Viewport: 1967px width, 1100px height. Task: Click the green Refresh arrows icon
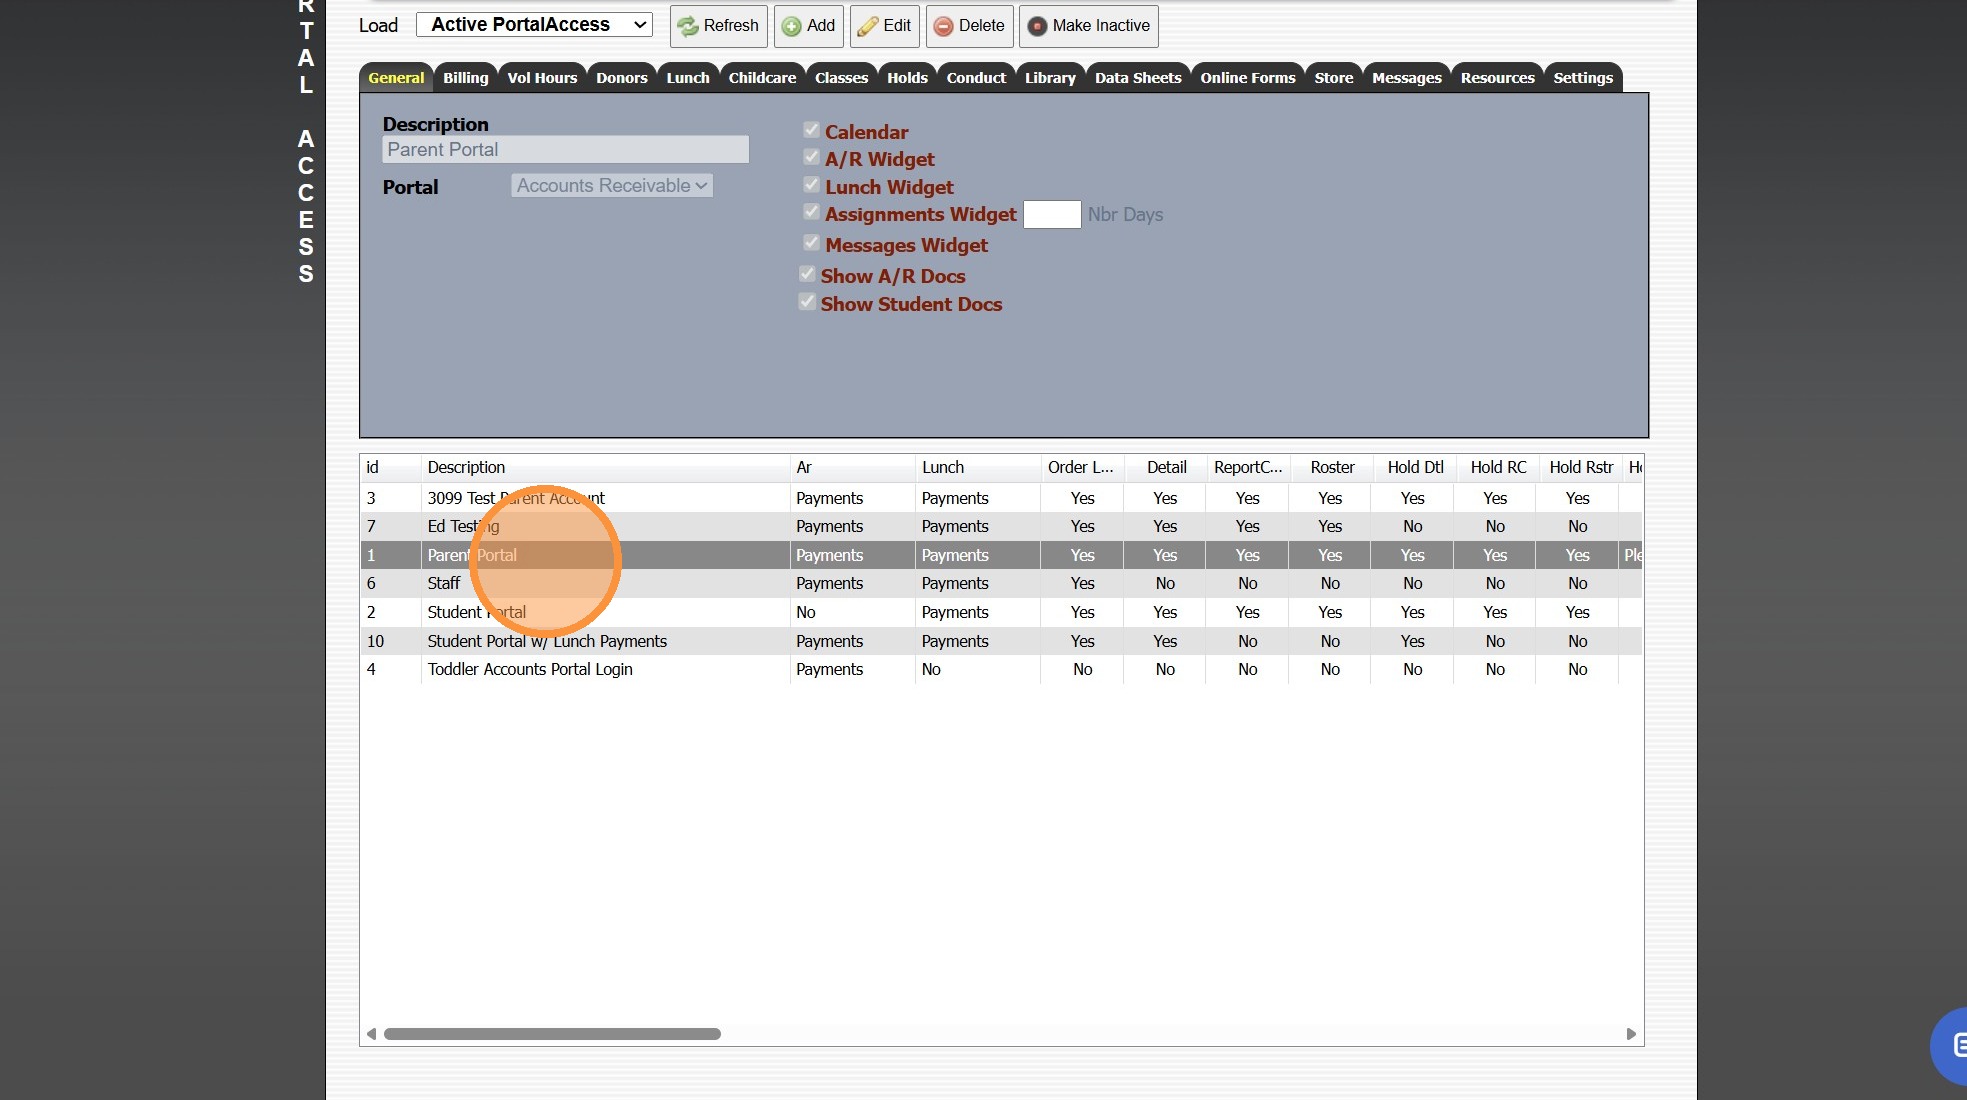[x=688, y=26]
